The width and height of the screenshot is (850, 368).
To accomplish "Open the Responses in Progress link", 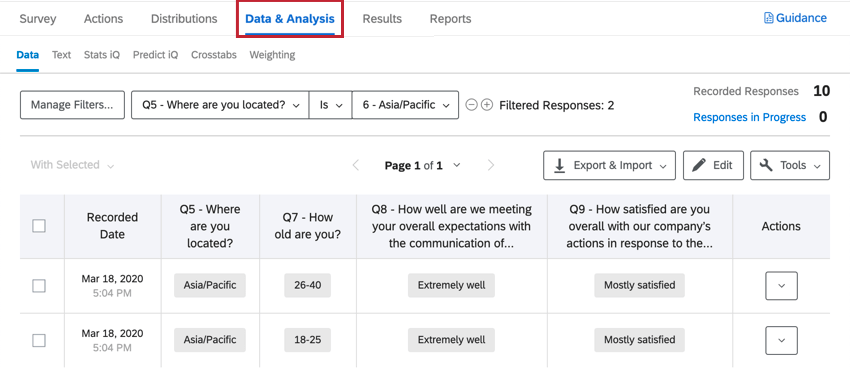I will [750, 117].
